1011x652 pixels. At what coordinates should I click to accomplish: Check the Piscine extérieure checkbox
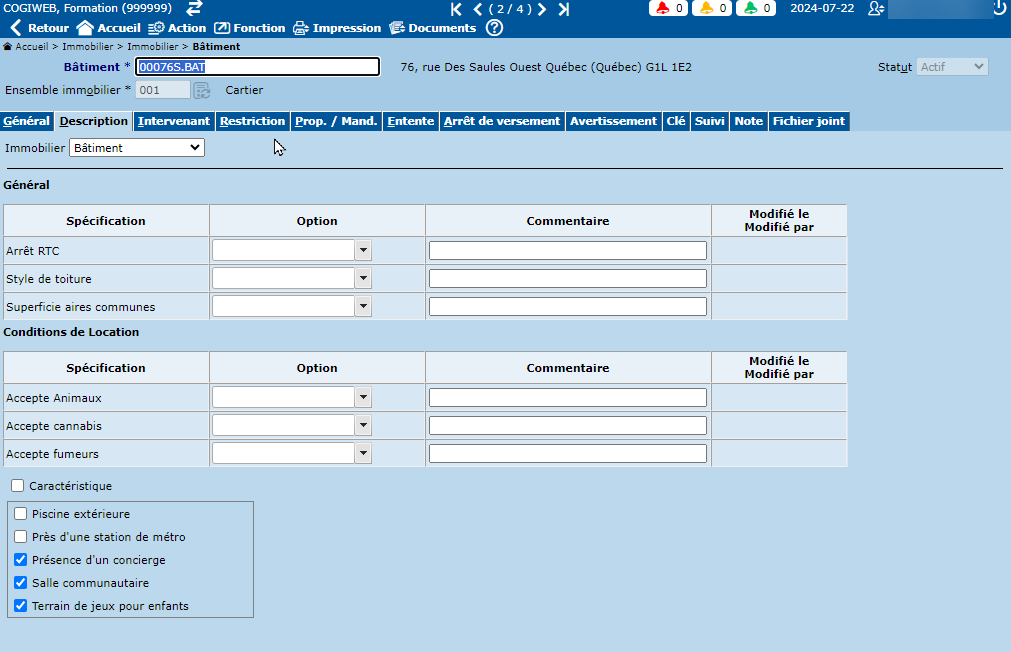pyautogui.click(x=21, y=514)
